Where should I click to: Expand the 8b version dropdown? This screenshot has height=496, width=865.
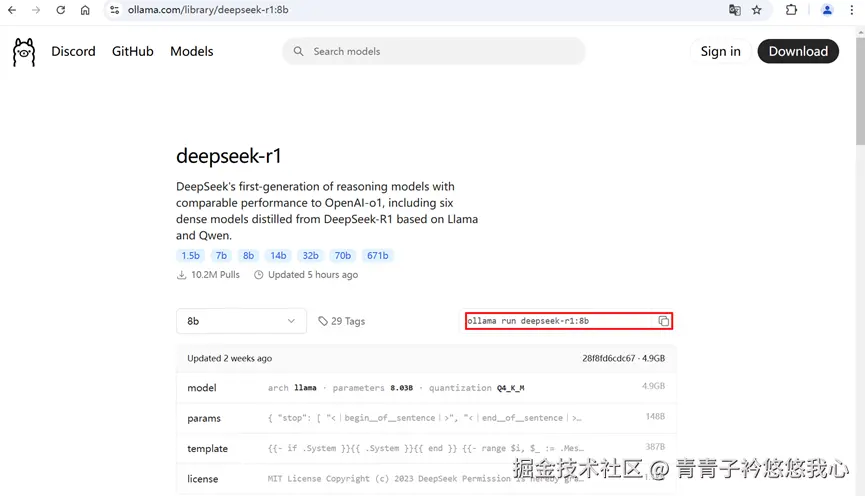(241, 321)
